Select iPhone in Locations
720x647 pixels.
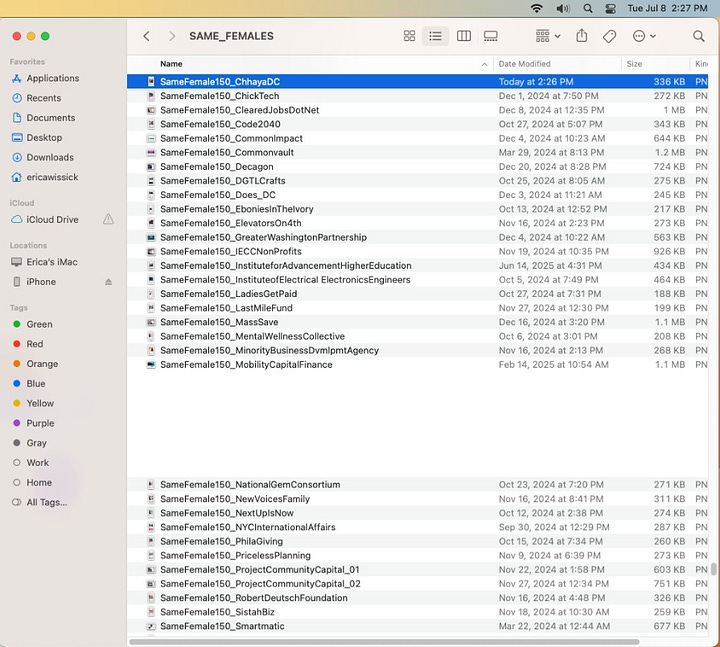click(x=41, y=281)
